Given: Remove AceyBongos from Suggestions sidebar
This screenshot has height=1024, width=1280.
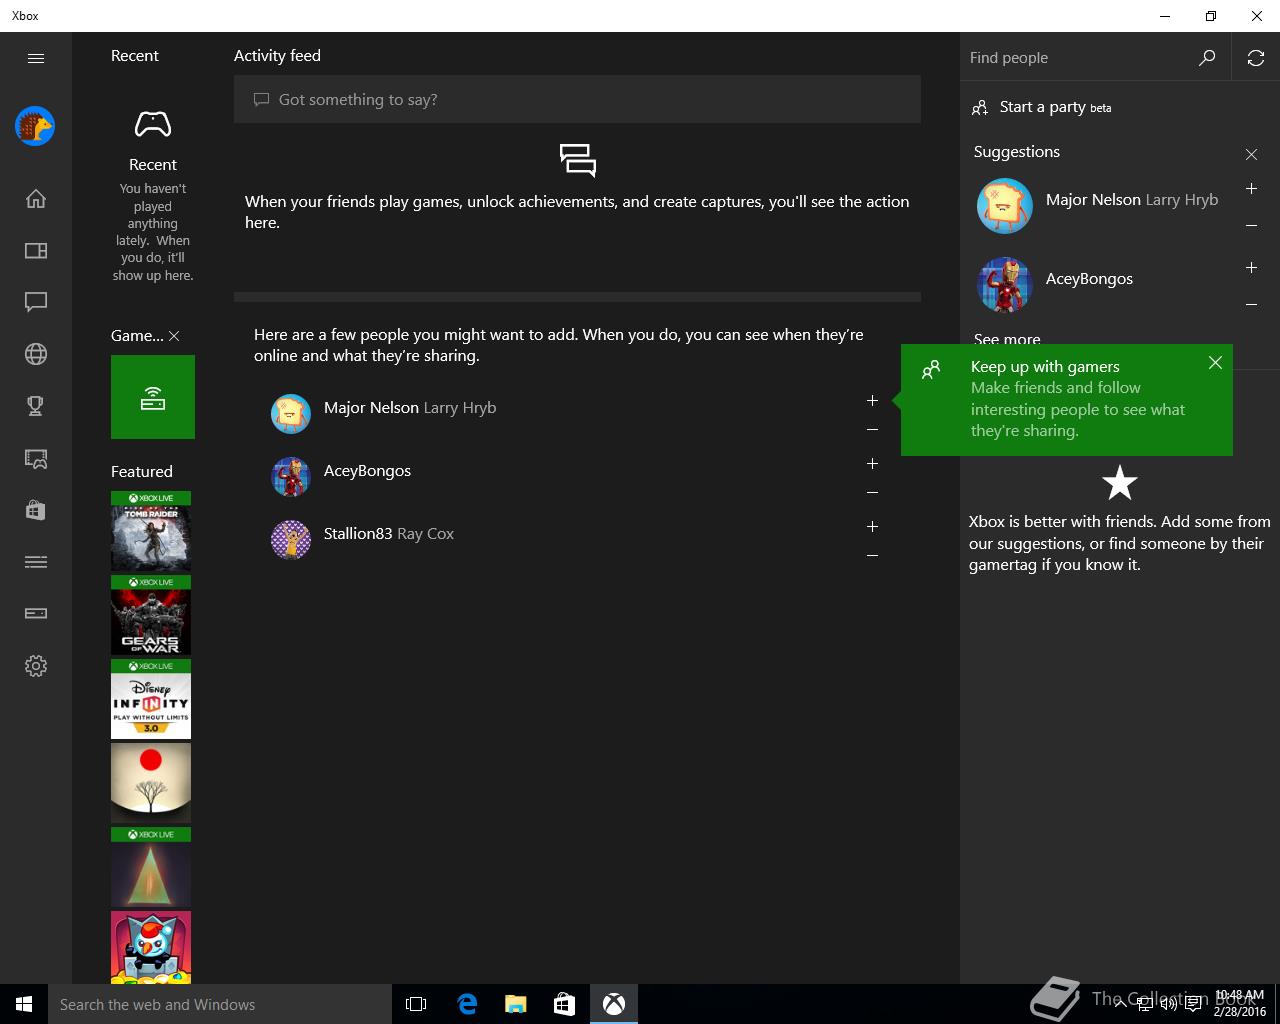Looking at the screenshot, I should pos(1251,305).
